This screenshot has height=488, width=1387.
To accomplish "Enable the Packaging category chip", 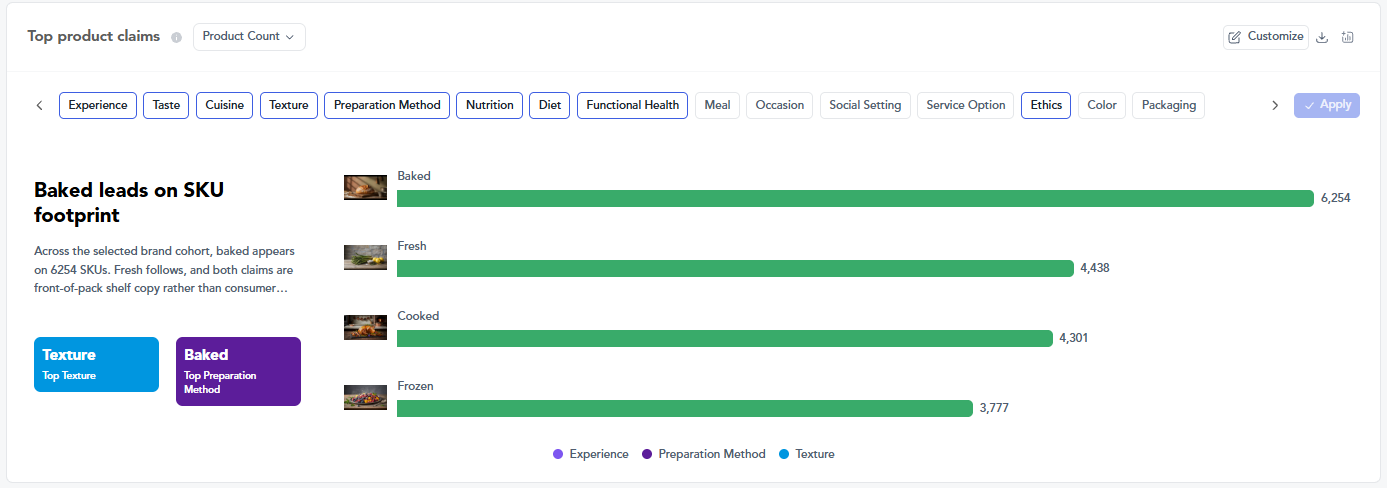I will coord(1169,105).
